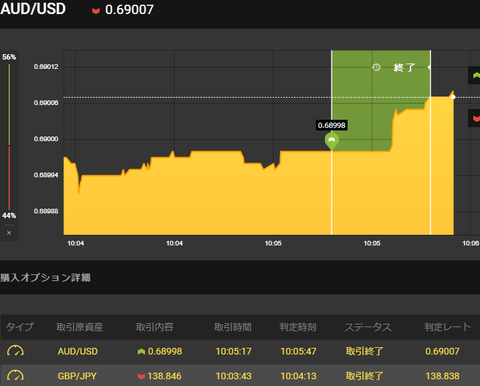Click the small arrow at expiry line top
Screen dimensions: 480x386
(x=429, y=67)
